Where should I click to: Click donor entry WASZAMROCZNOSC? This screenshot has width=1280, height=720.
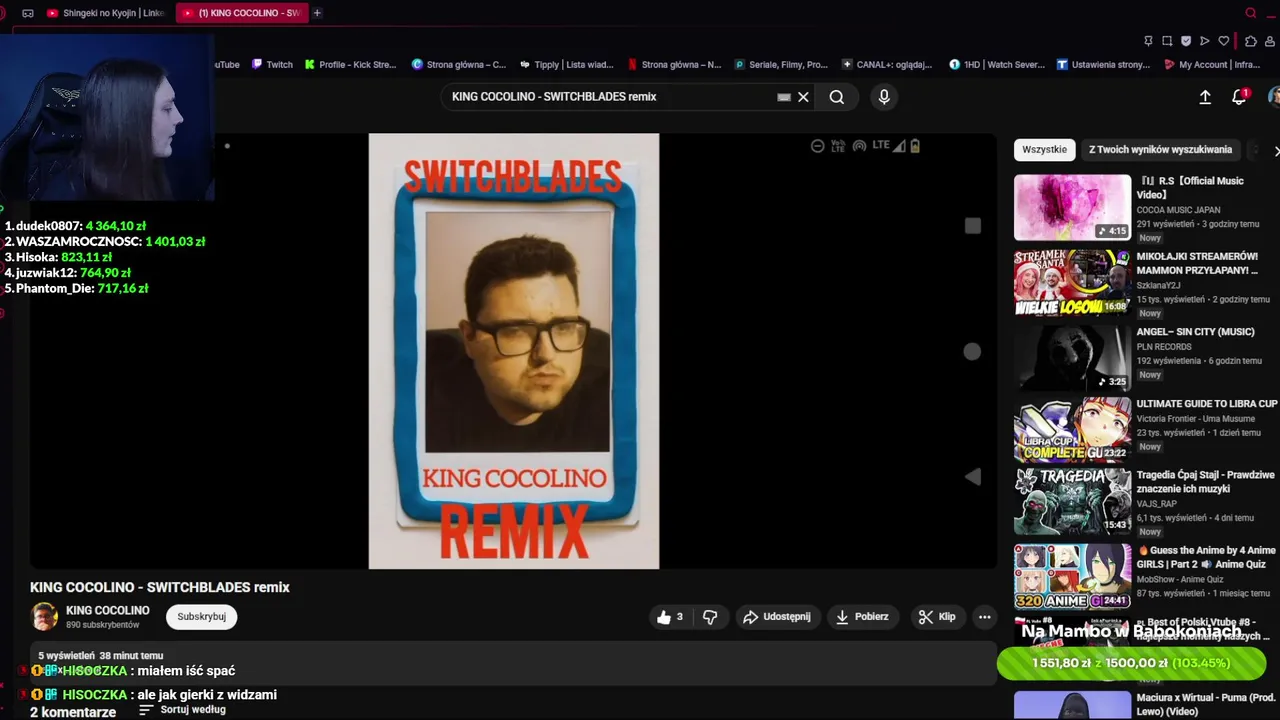(105, 242)
